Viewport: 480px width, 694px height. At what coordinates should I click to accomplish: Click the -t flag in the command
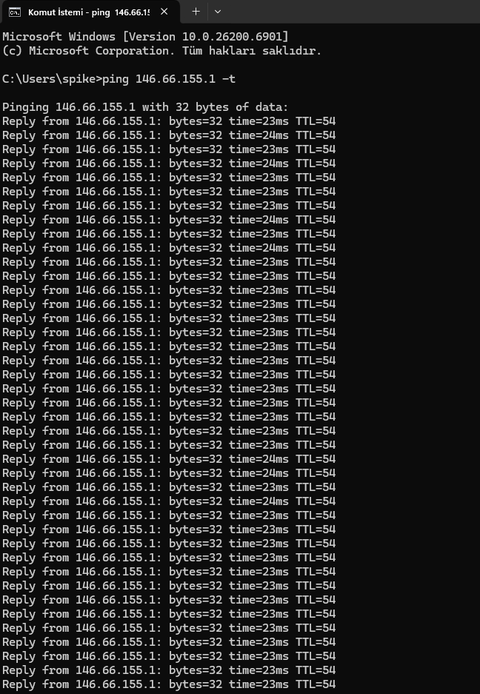228,79
